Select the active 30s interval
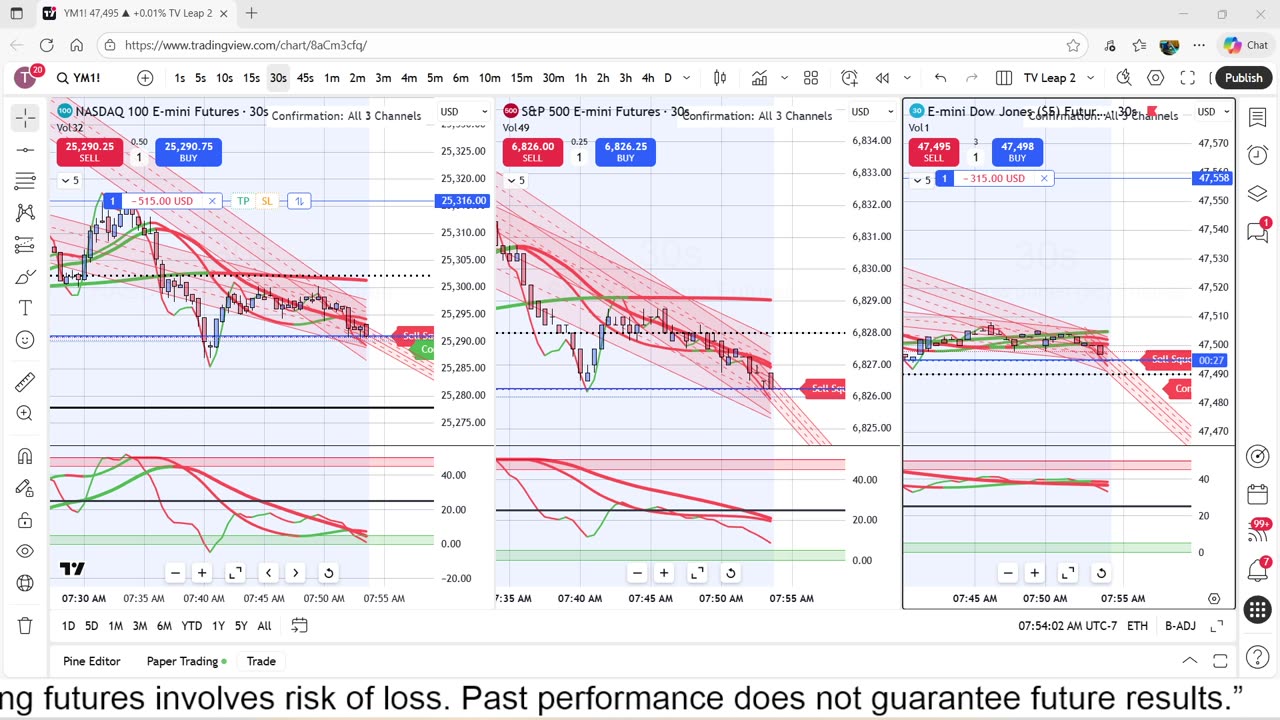The height and width of the screenshot is (720, 1280). click(278, 78)
